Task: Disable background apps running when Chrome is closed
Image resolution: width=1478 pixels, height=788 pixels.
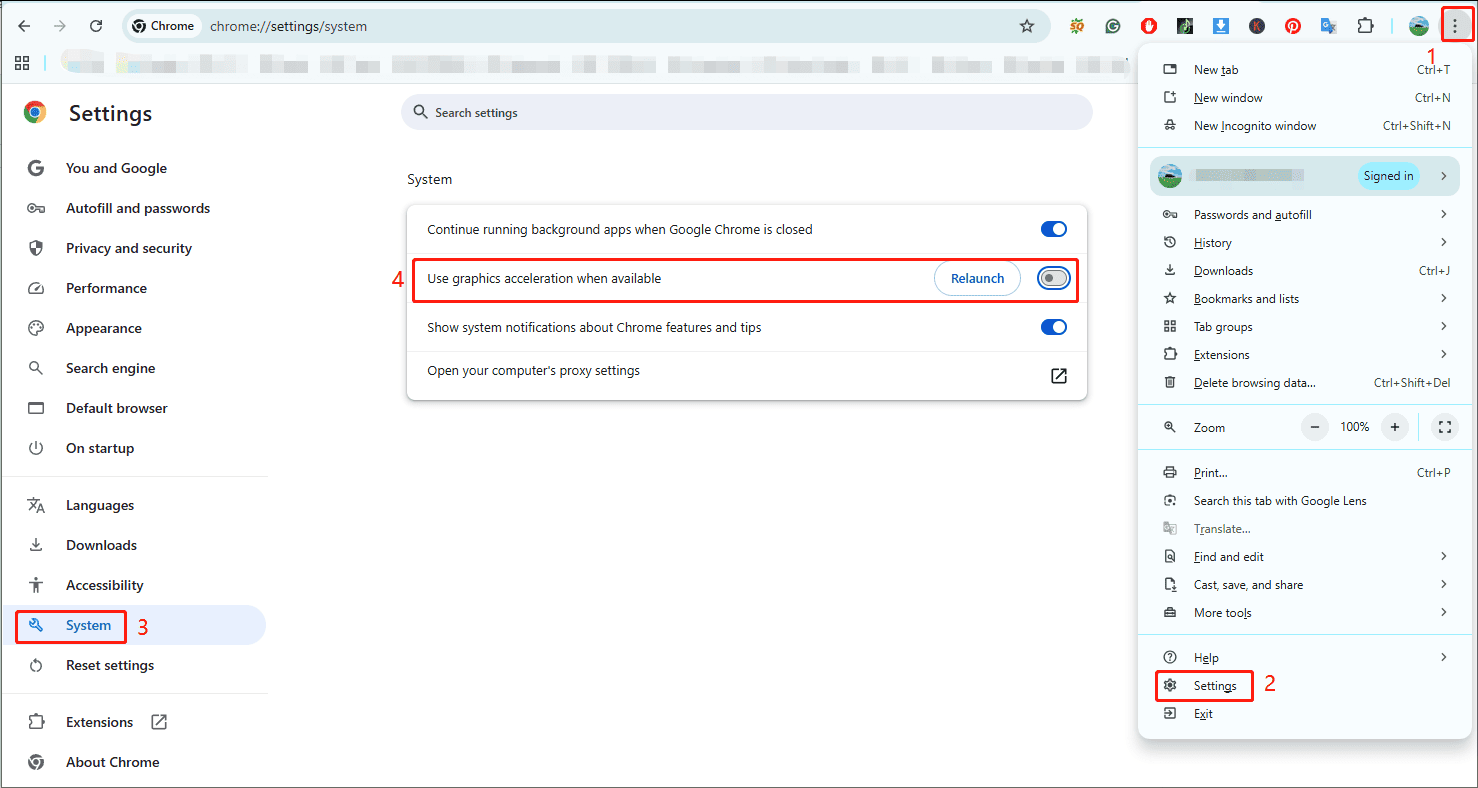Action: [1053, 229]
